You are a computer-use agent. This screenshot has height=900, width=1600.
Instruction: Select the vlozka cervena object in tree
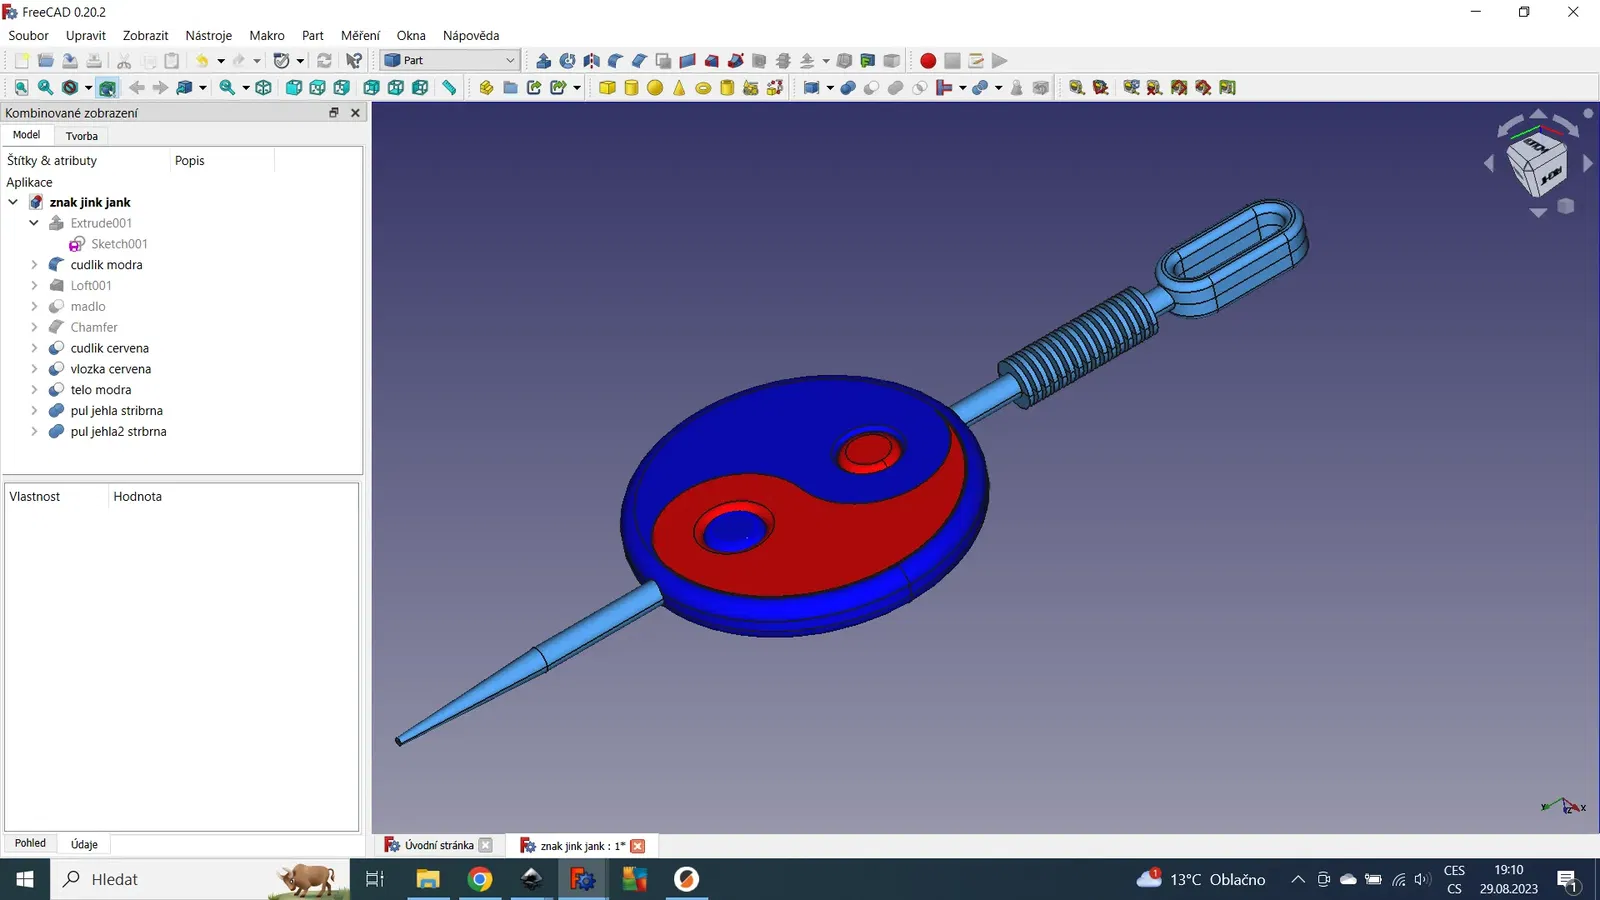pos(110,369)
